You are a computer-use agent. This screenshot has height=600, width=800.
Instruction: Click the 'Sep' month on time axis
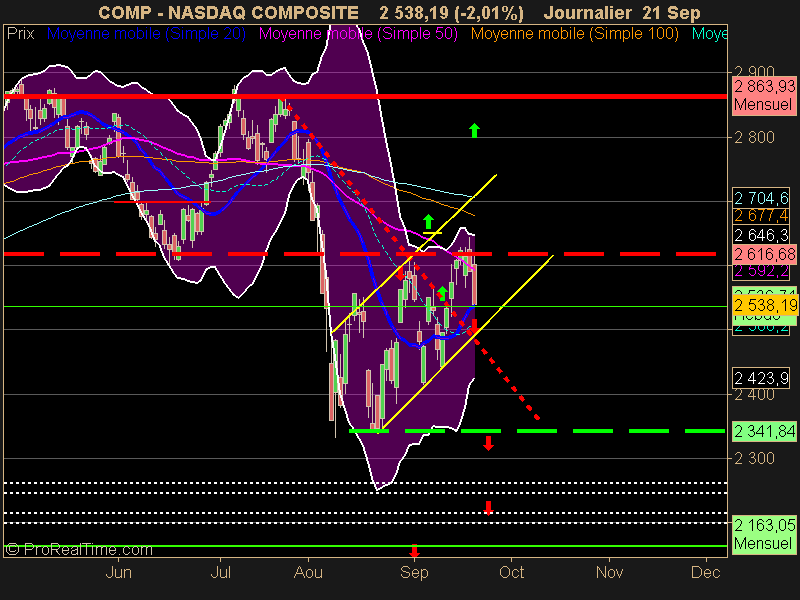tap(414, 572)
